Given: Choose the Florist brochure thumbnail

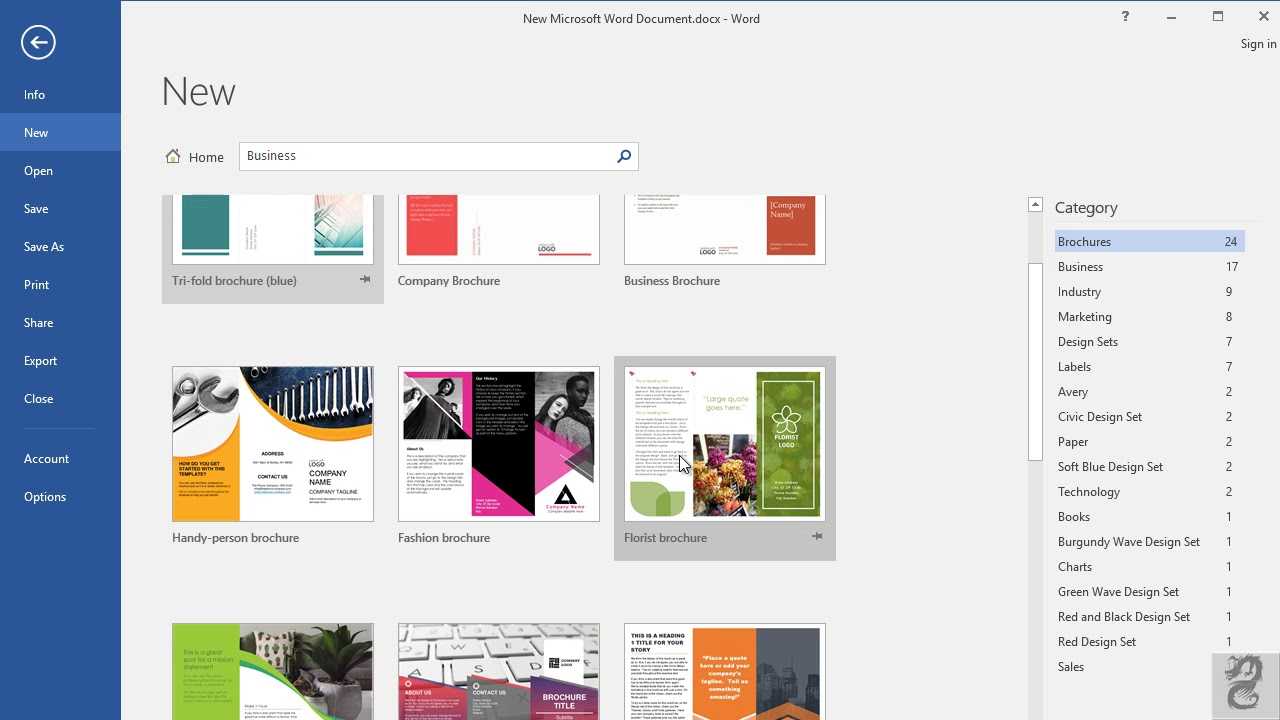Looking at the screenshot, I should click(x=725, y=444).
